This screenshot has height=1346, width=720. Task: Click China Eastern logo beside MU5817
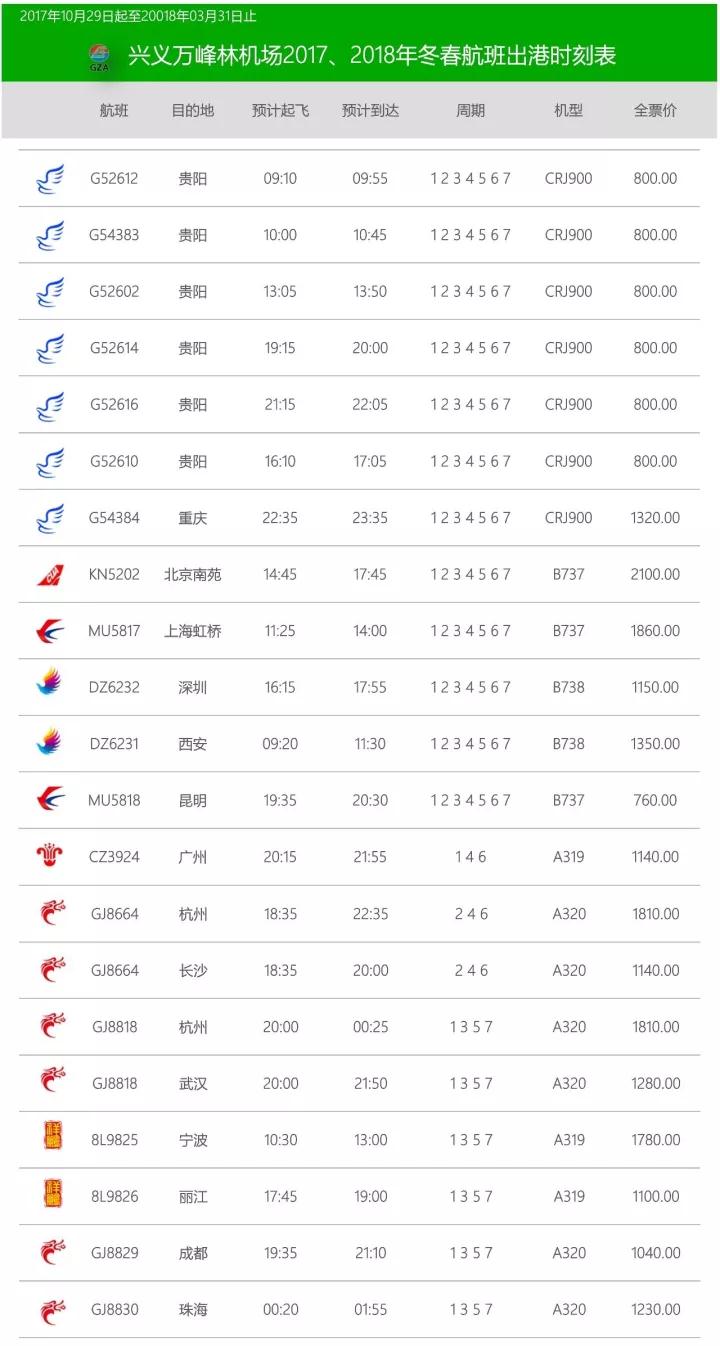[50, 631]
